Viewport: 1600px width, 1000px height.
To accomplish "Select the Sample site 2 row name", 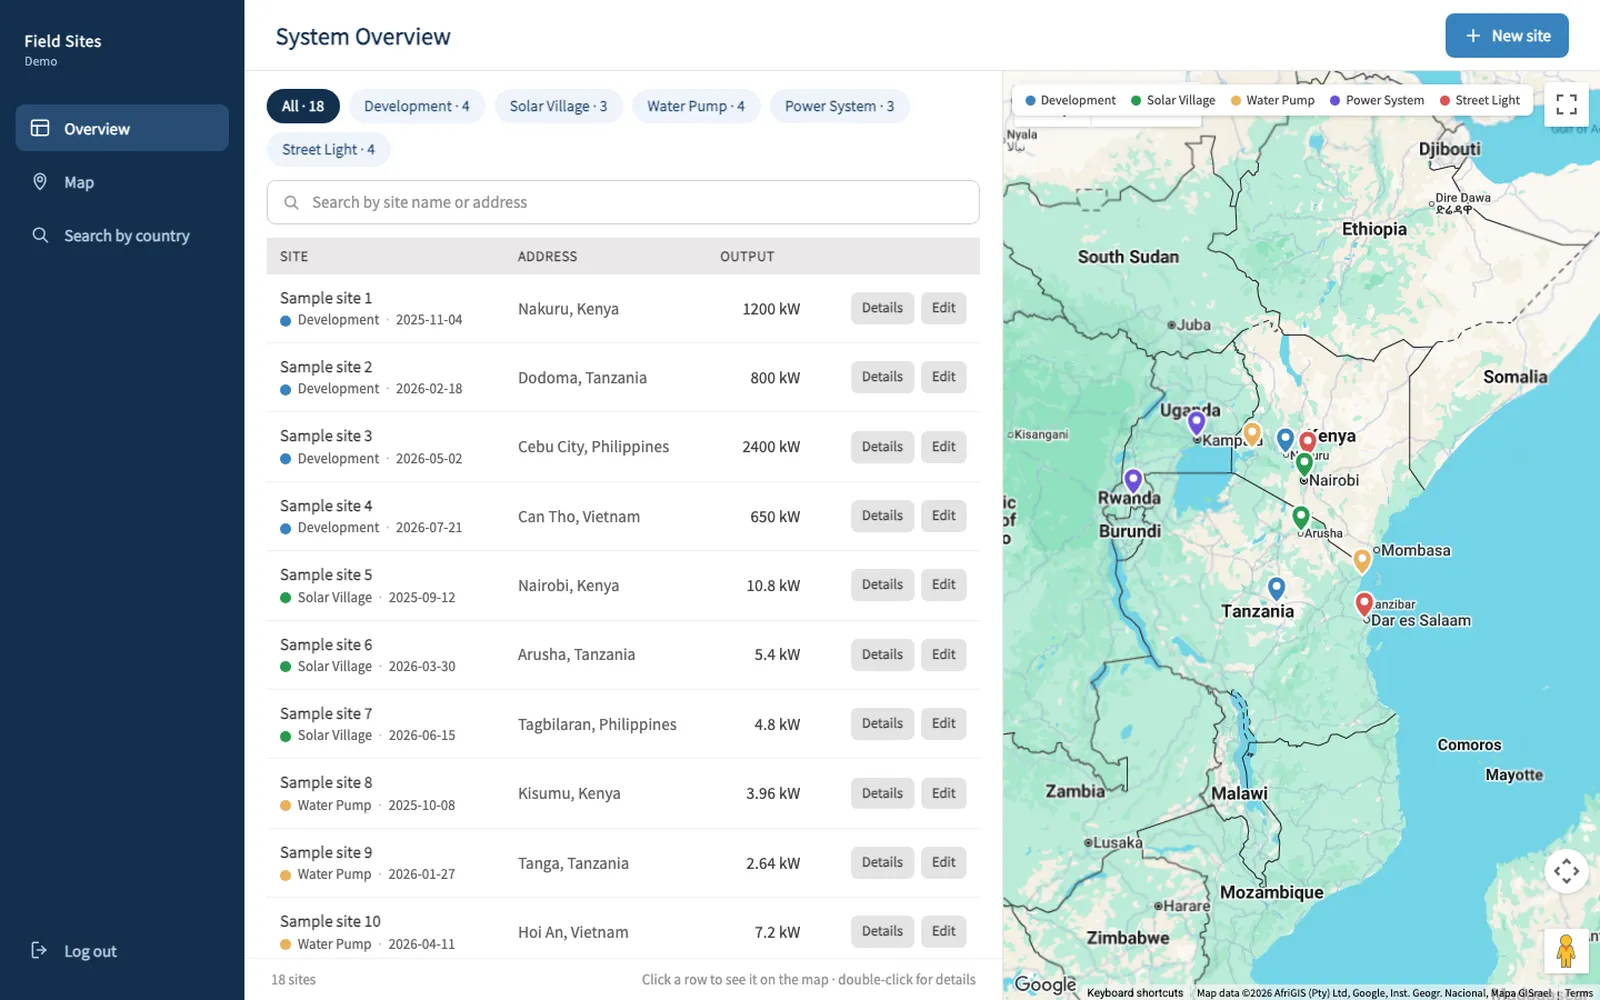I will tap(326, 367).
